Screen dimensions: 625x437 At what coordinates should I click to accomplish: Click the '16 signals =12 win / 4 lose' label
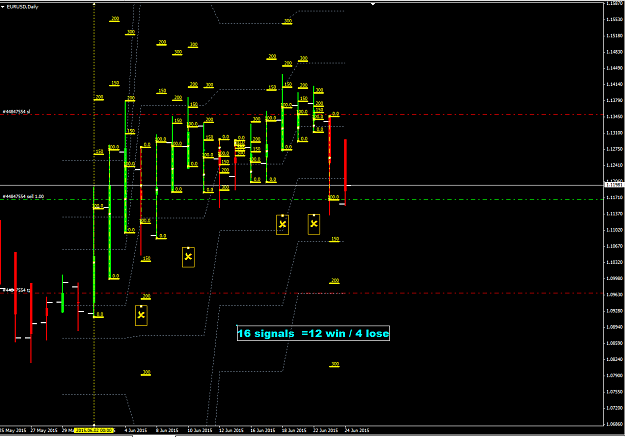313,333
